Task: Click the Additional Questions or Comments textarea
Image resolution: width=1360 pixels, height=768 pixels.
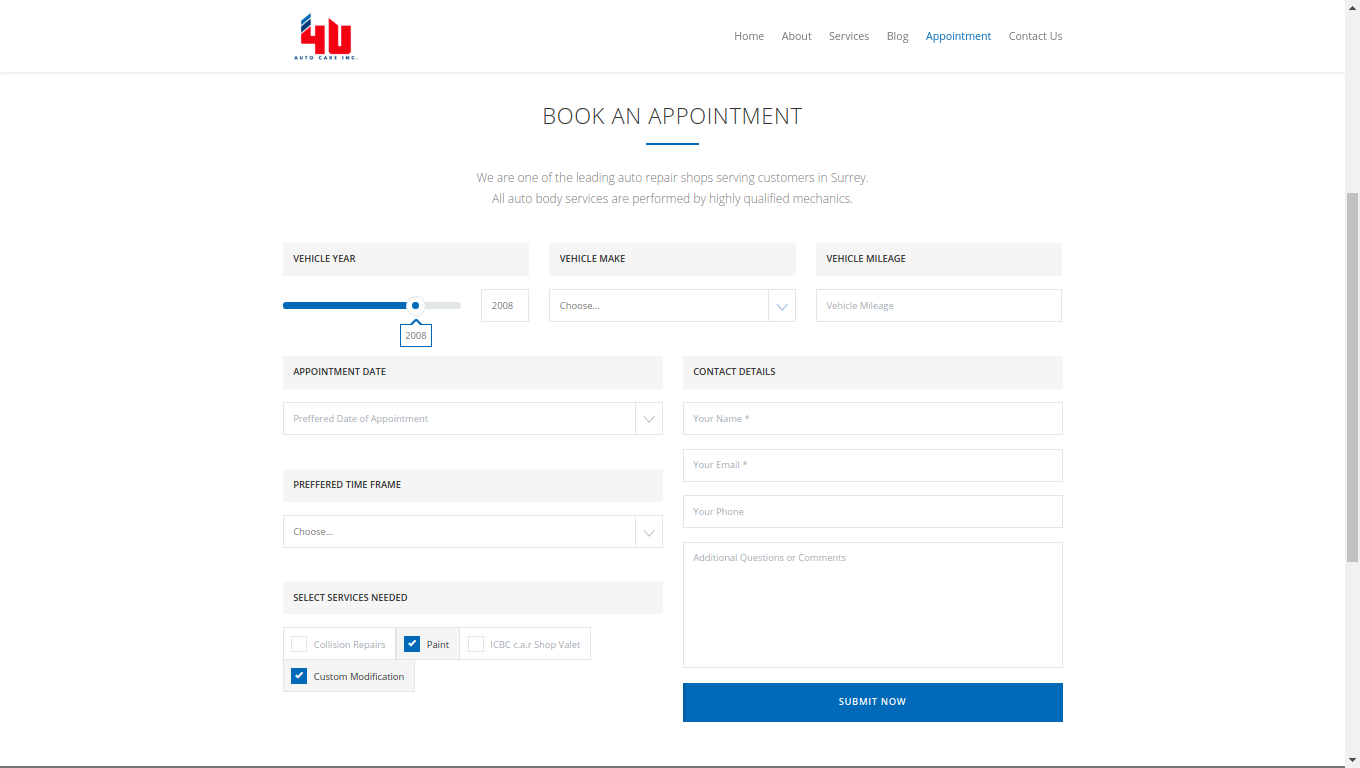Action: 872,604
